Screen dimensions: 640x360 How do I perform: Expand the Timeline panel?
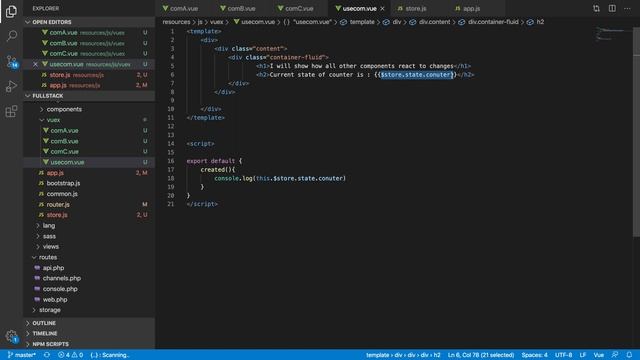(89, 334)
